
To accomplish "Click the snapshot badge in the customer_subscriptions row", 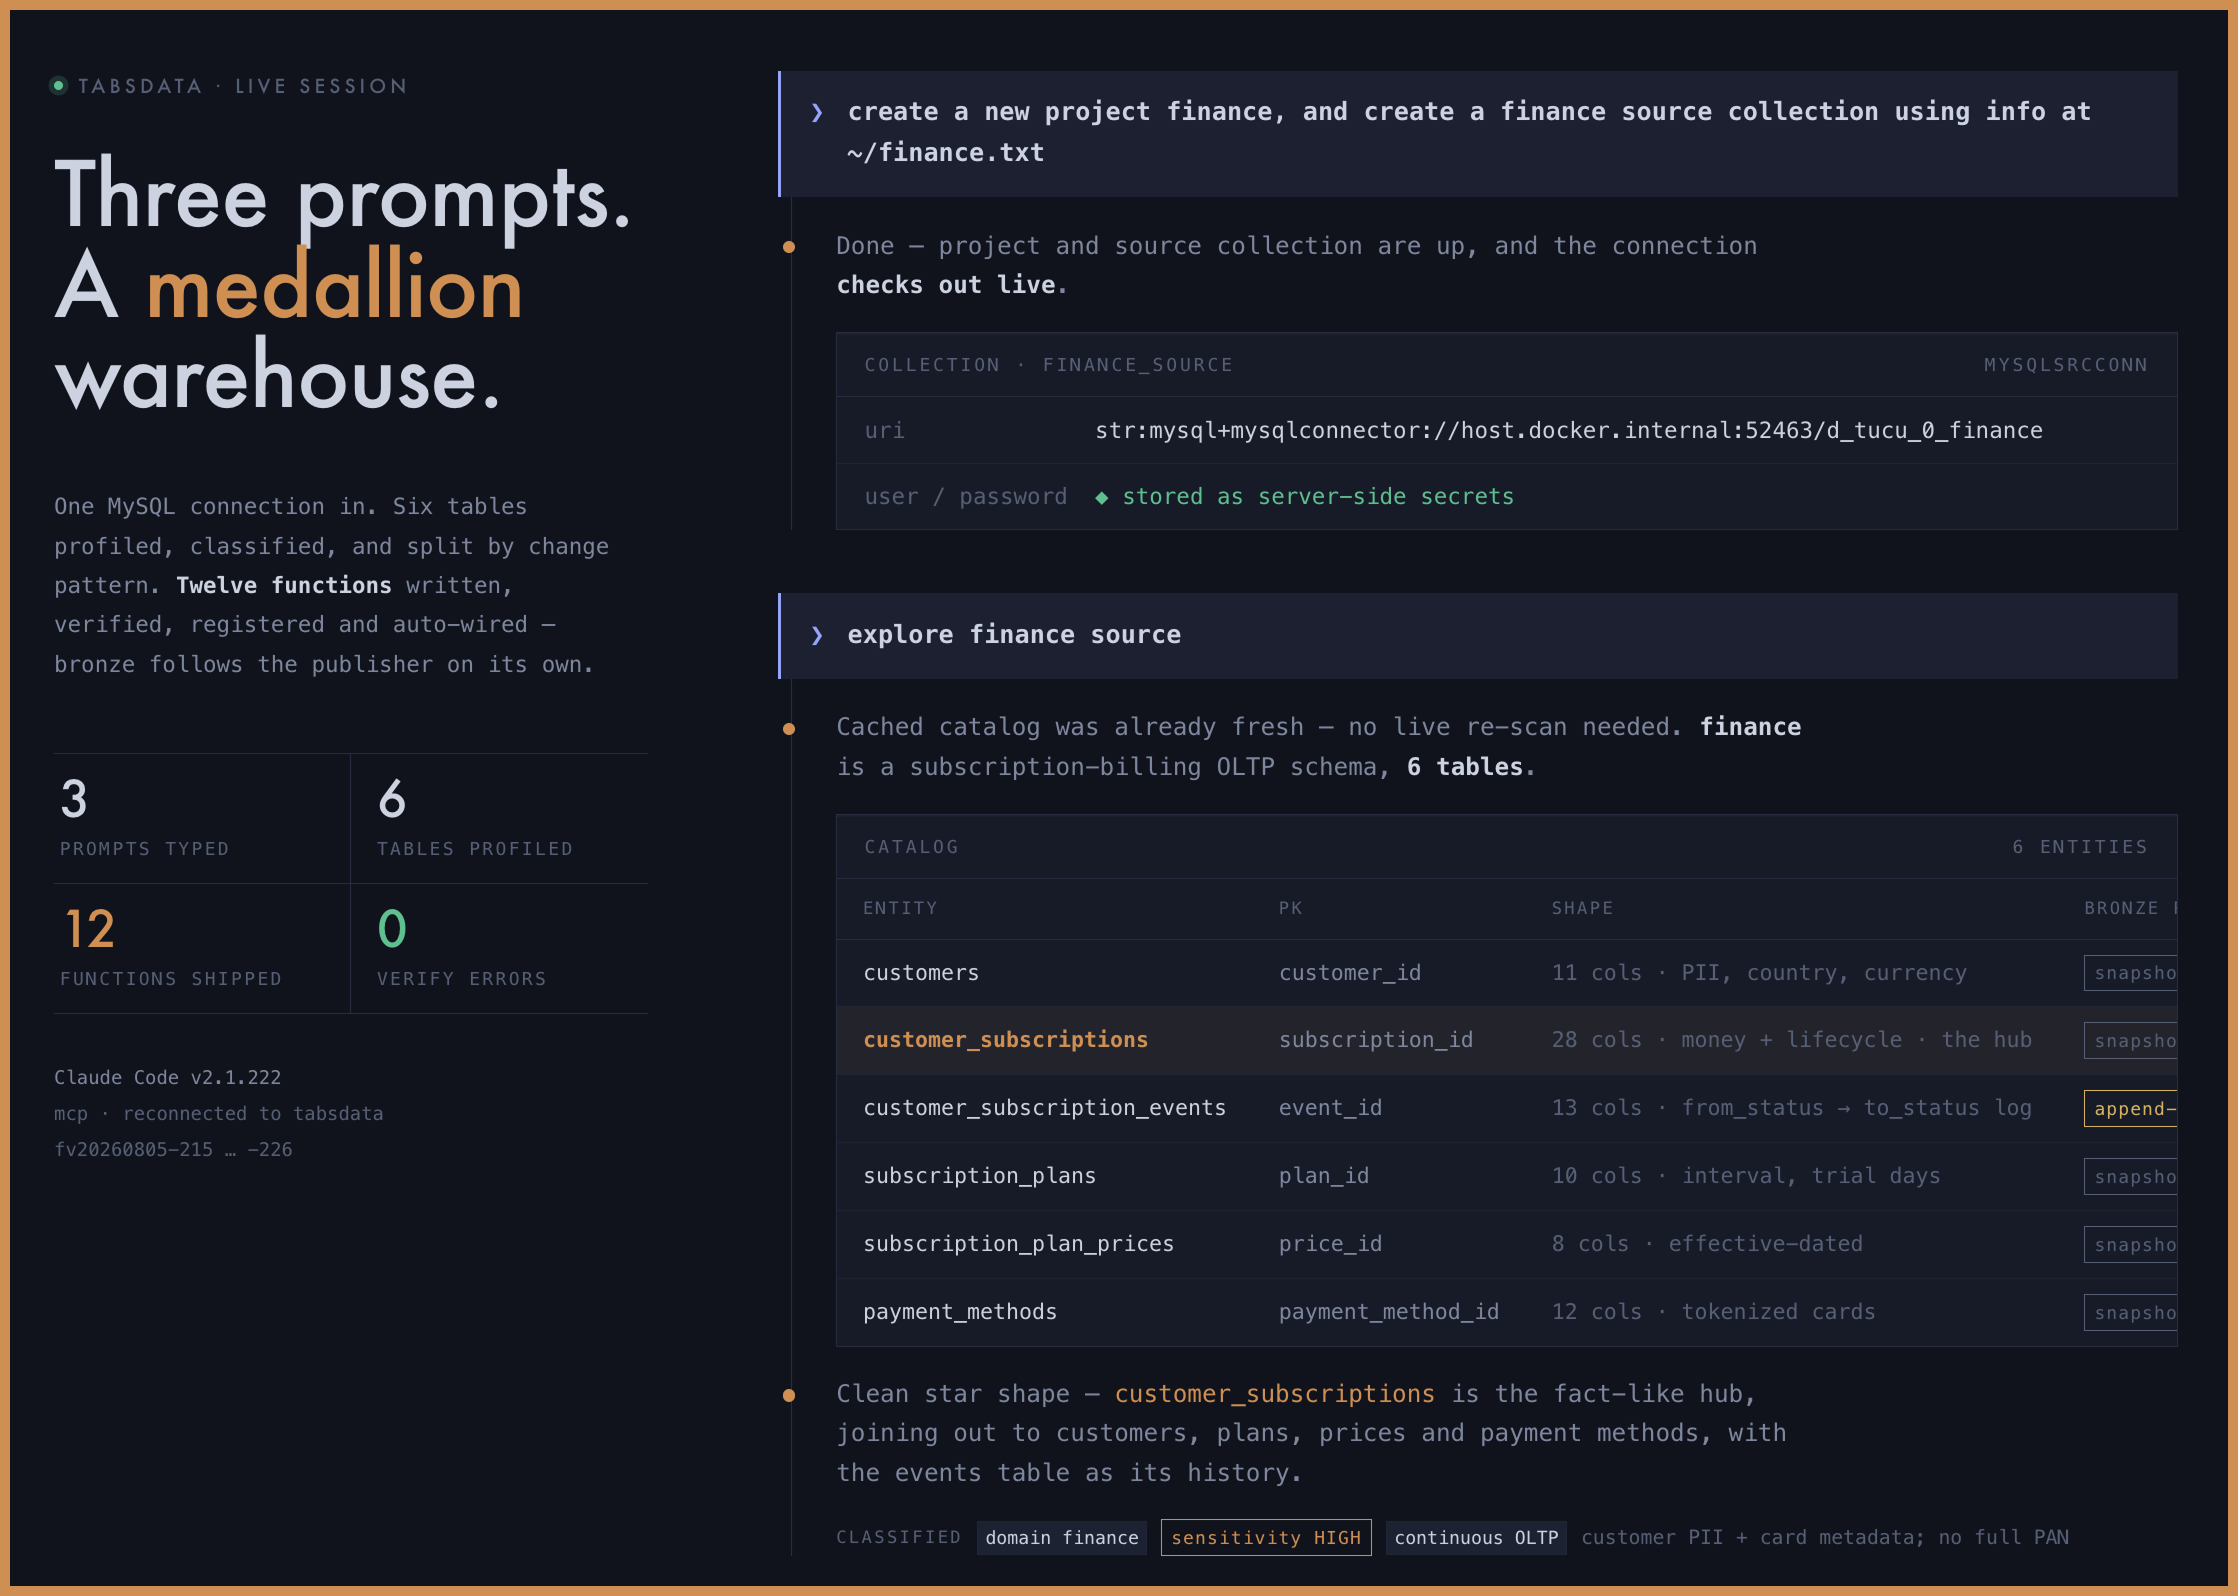I will [2130, 1041].
